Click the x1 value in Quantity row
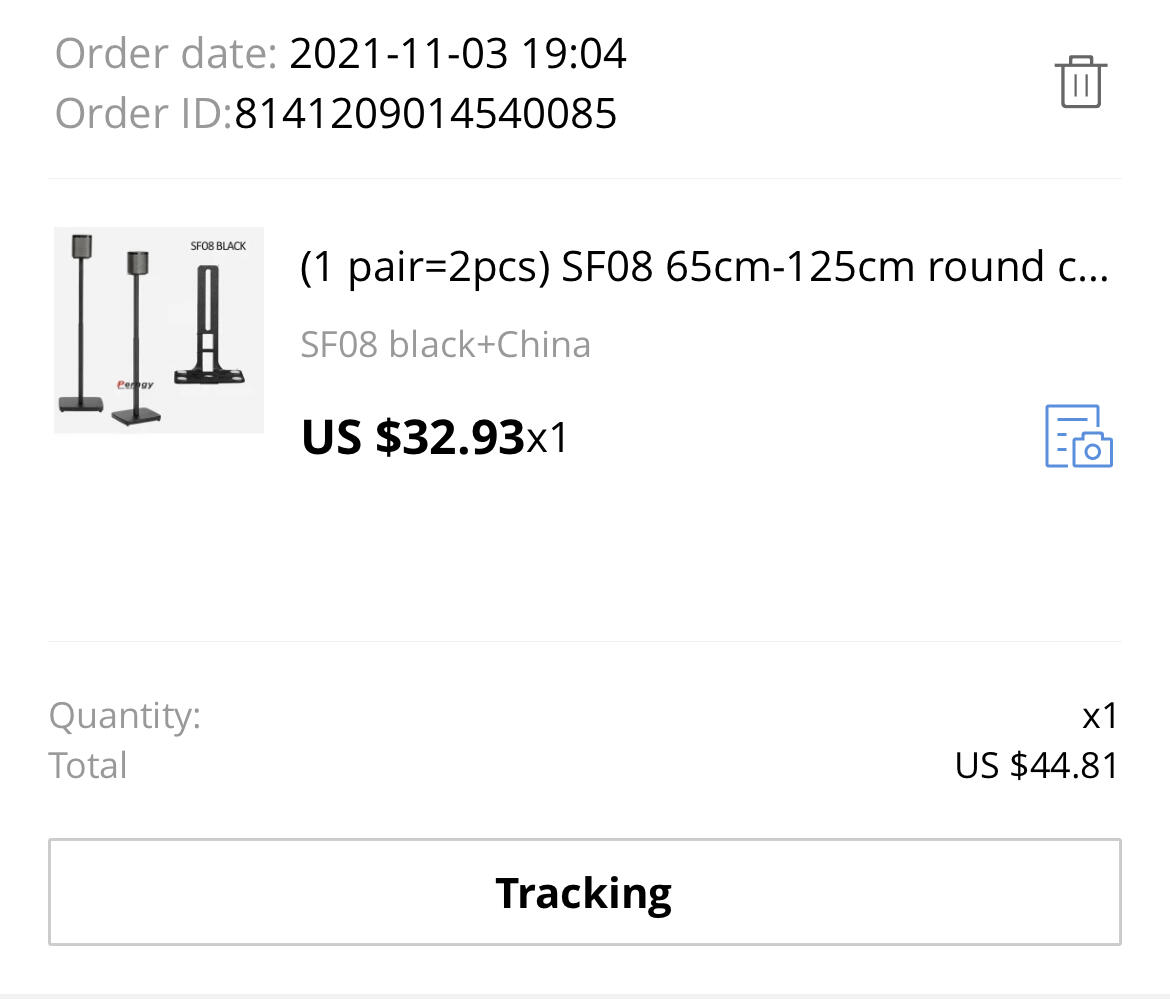Image resolution: width=1170 pixels, height=999 pixels. pos(1100,716)
